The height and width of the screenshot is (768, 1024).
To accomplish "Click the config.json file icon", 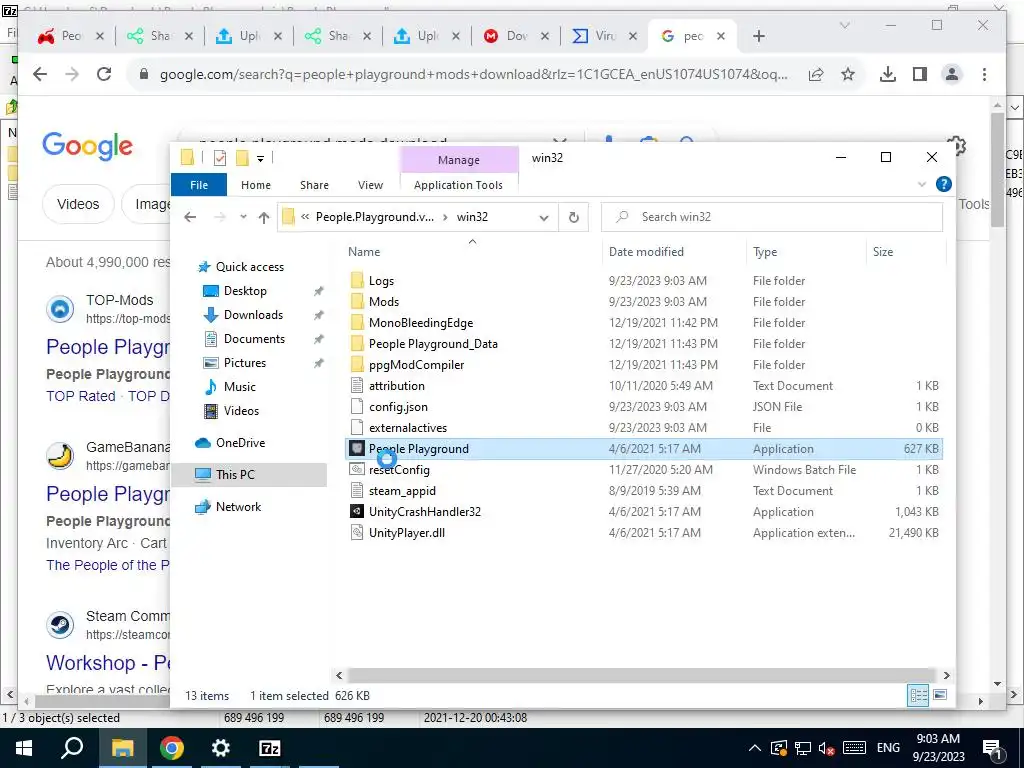I will point(357,406).
